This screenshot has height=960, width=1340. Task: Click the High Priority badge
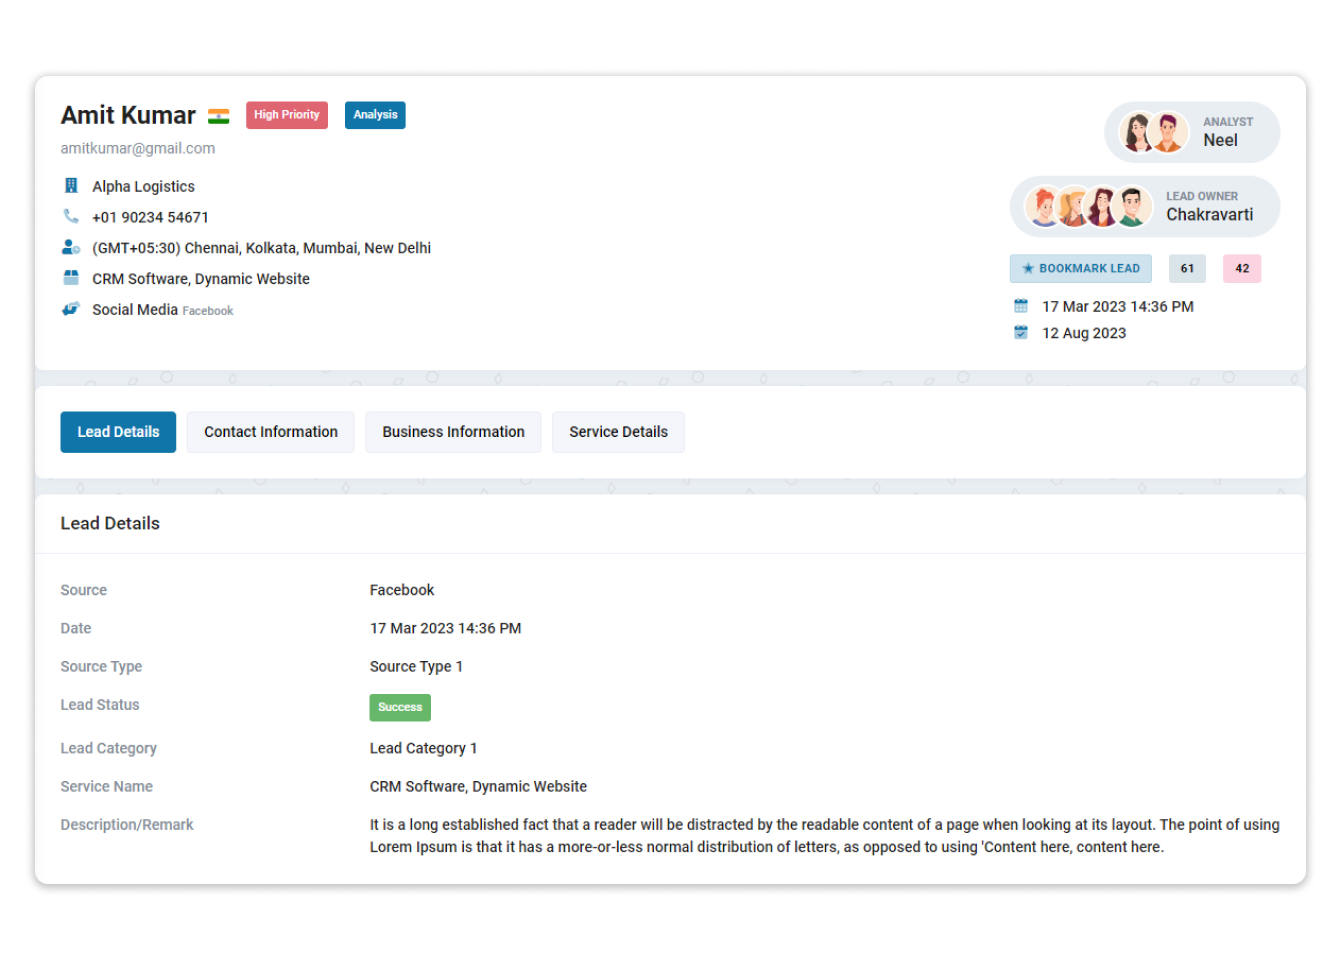[x=287, y=115]
